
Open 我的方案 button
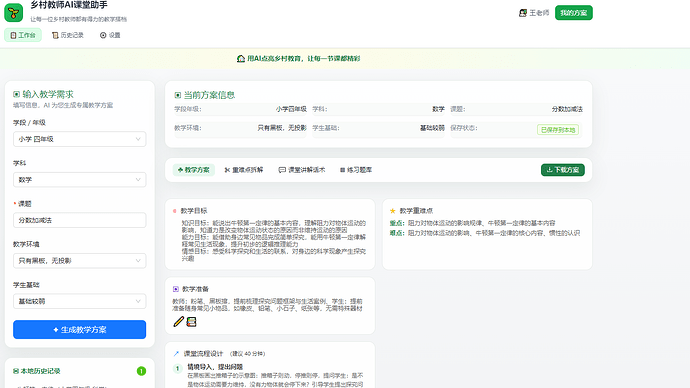pos(573,13)
